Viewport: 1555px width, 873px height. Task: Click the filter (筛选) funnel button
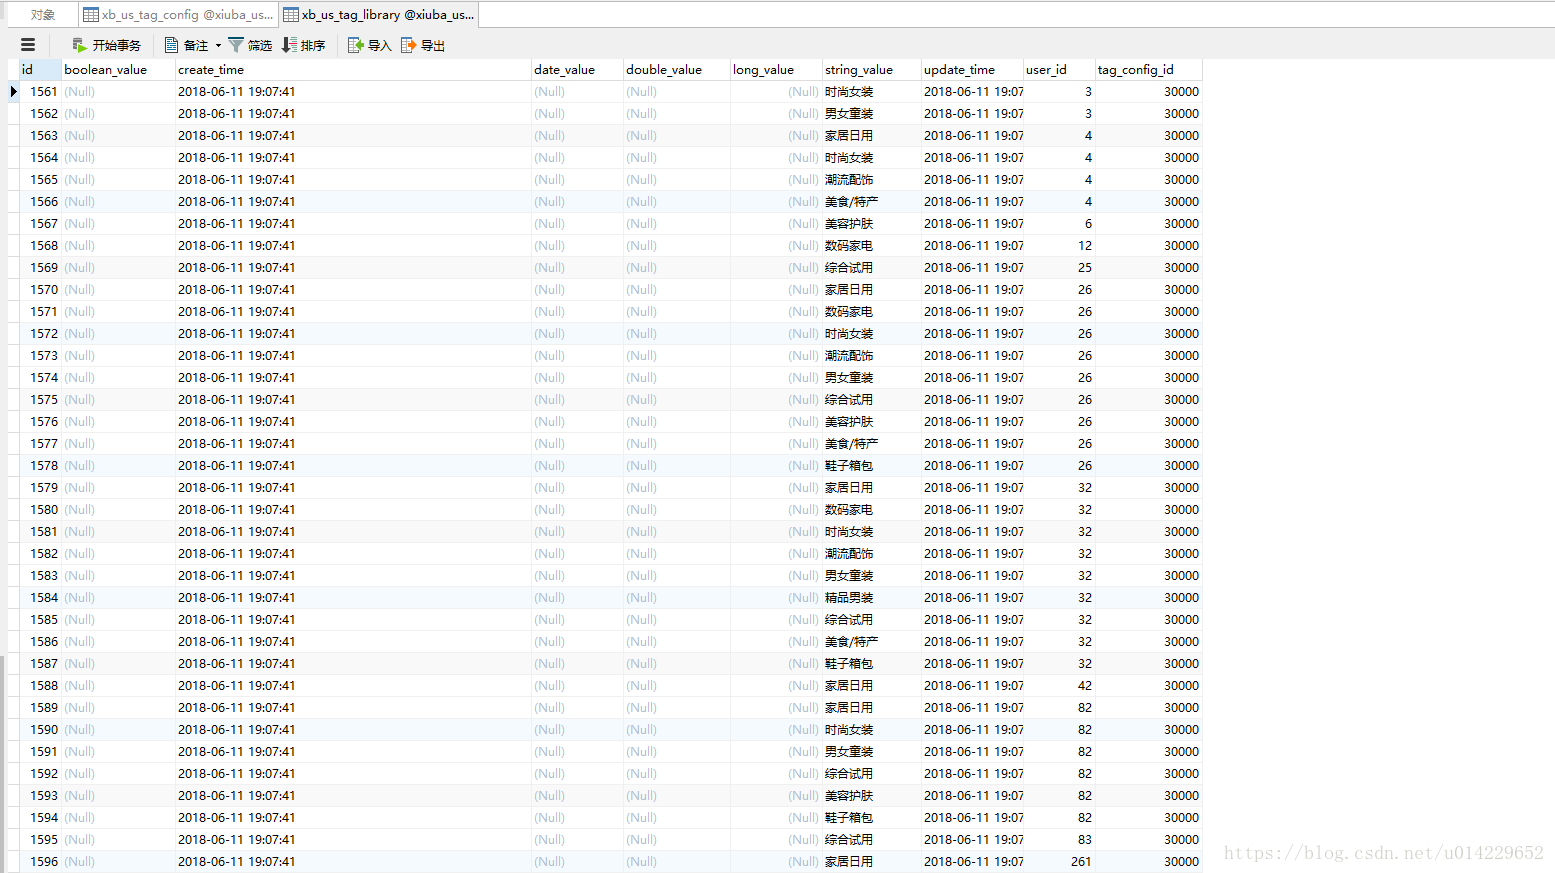tap(250, 45)
